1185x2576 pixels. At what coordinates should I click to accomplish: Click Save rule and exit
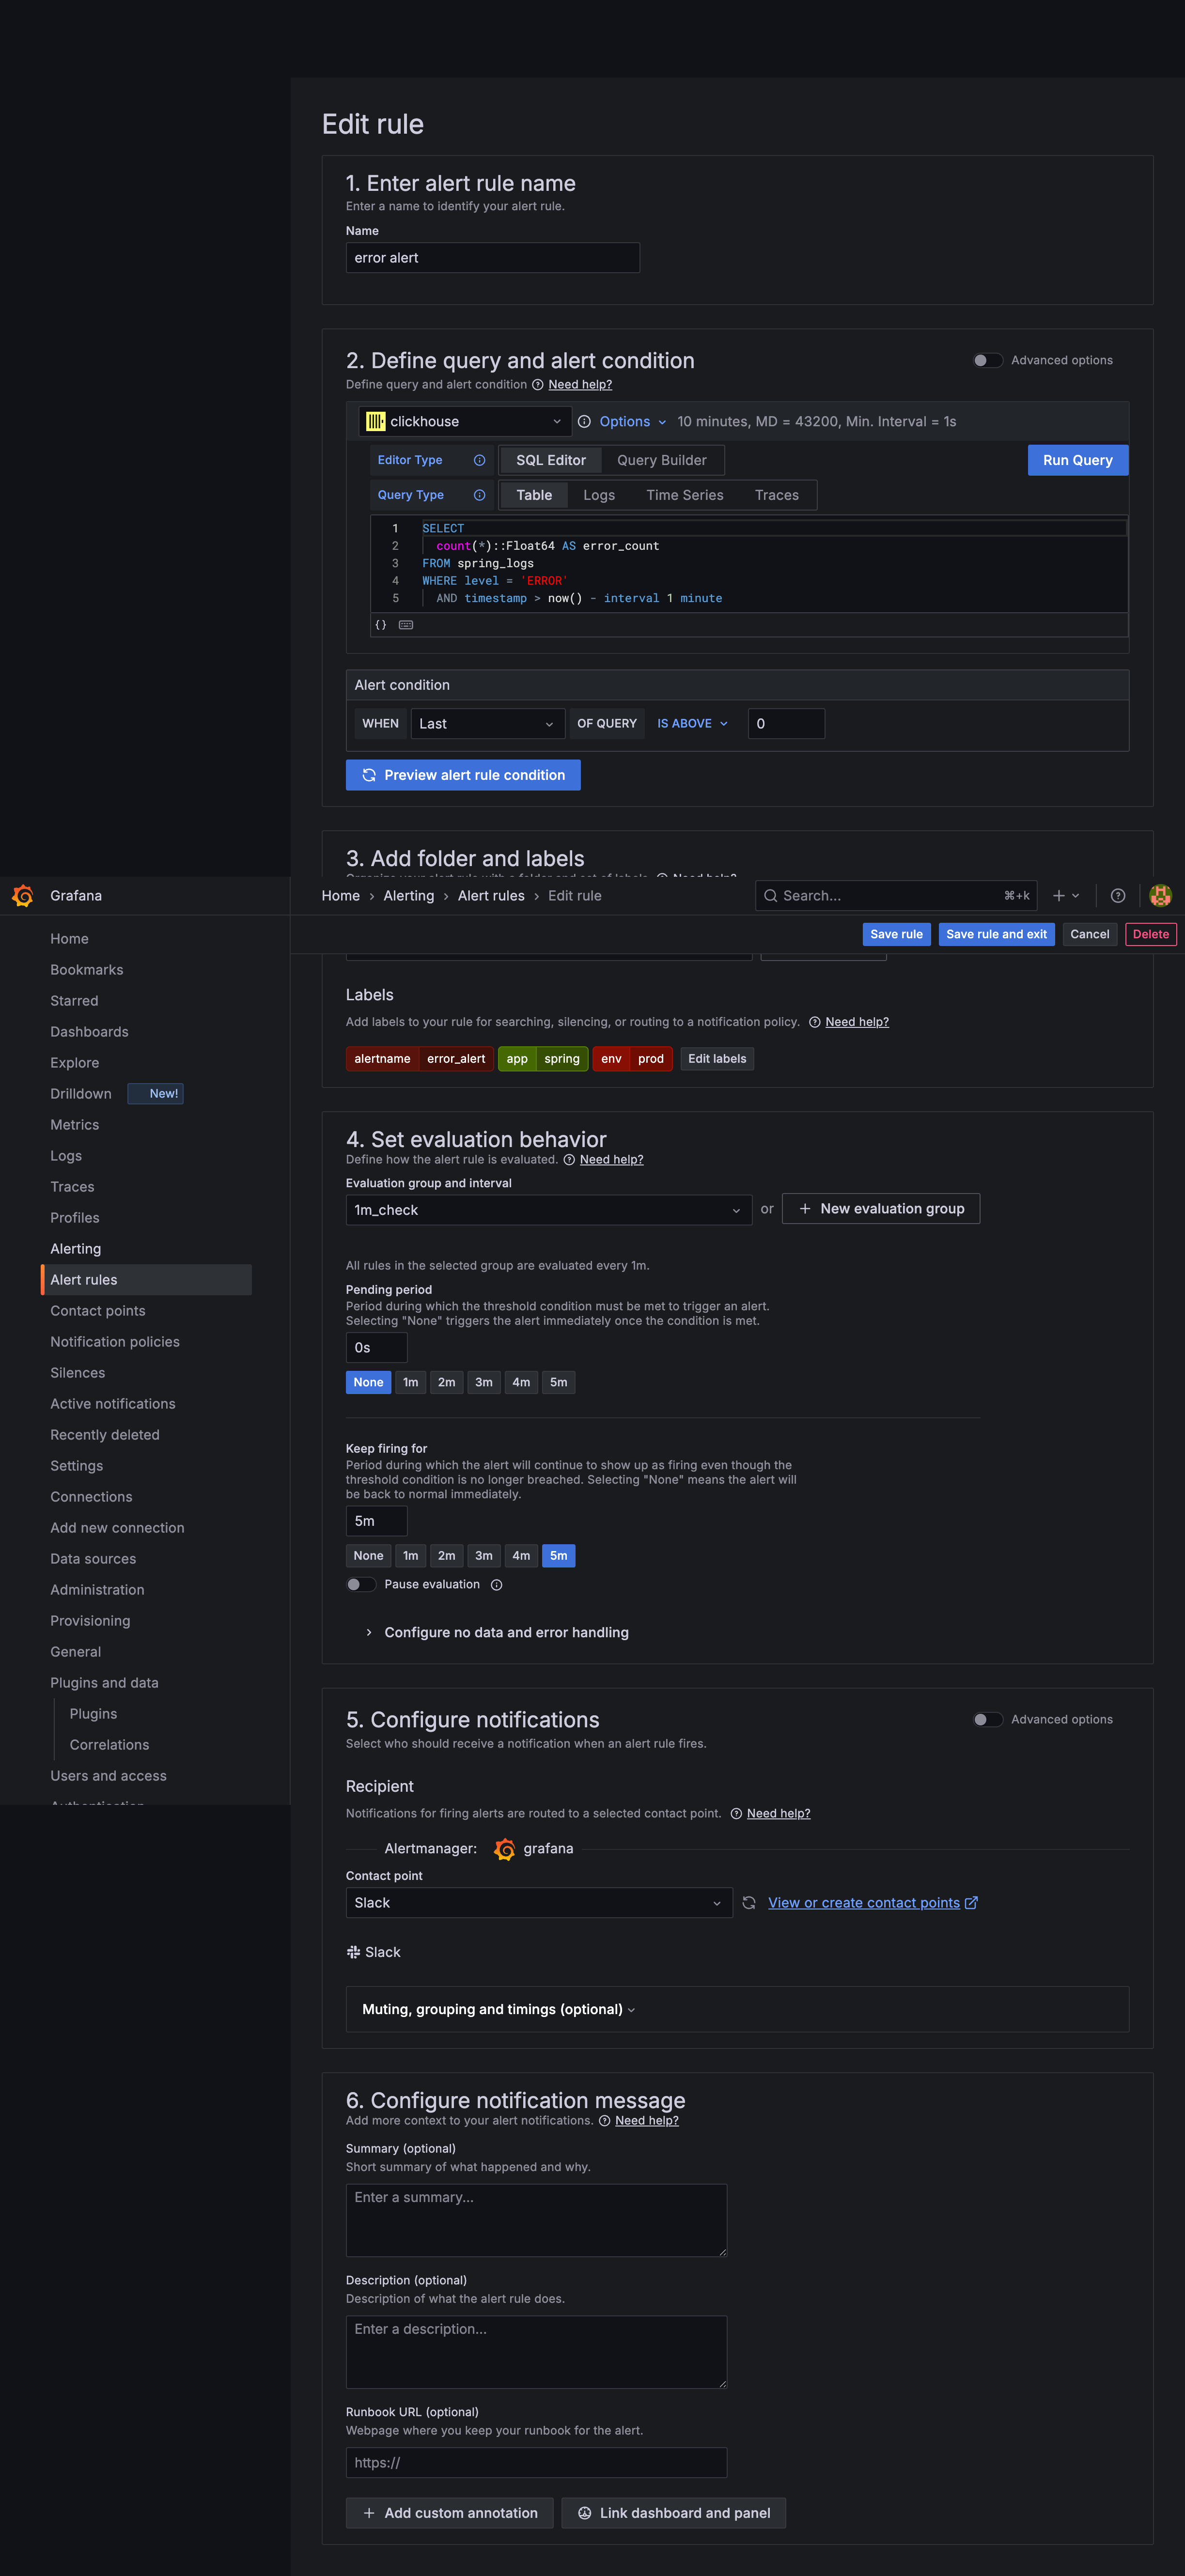996,934
